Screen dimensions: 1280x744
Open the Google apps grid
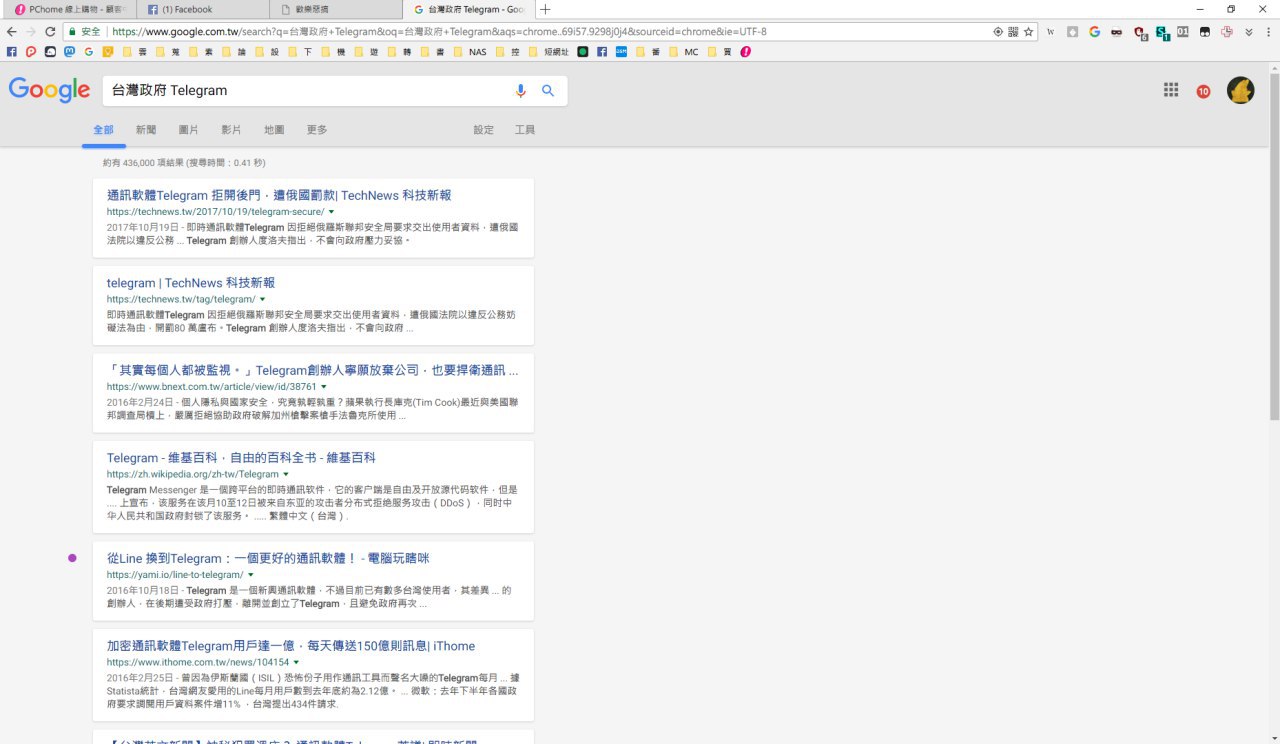1171,90
